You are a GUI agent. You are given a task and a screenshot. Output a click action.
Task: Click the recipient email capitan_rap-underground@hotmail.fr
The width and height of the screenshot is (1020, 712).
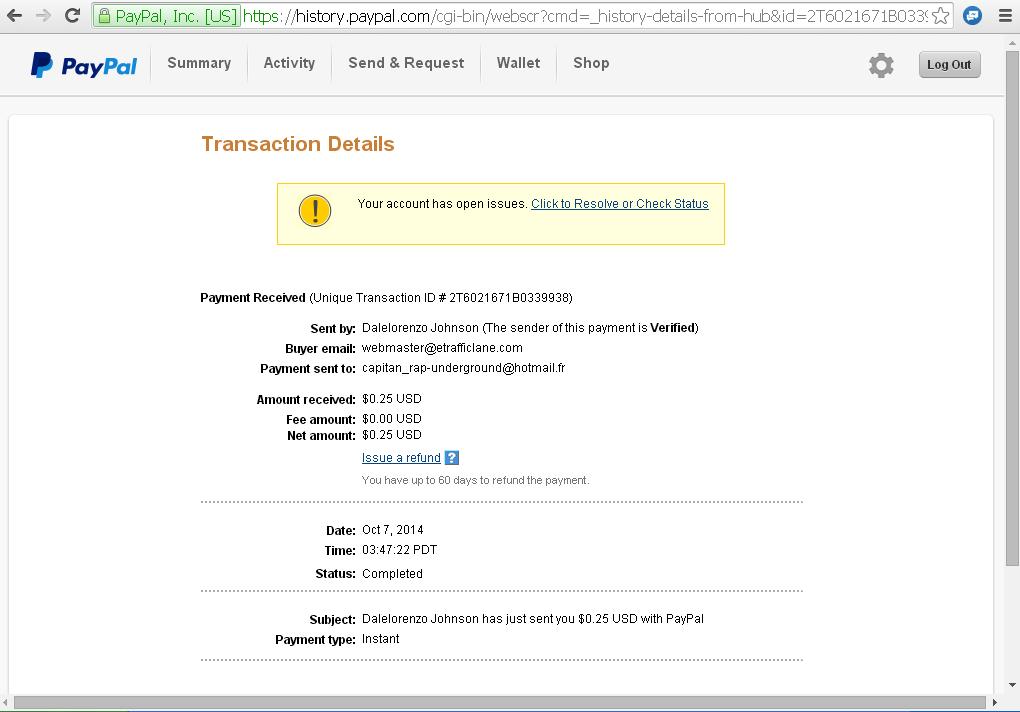tap(464, 368)
